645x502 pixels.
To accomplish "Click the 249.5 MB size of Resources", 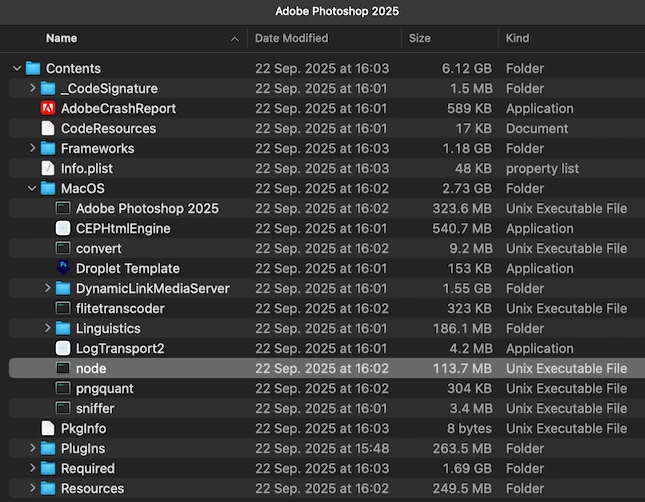I will point(462,488).
